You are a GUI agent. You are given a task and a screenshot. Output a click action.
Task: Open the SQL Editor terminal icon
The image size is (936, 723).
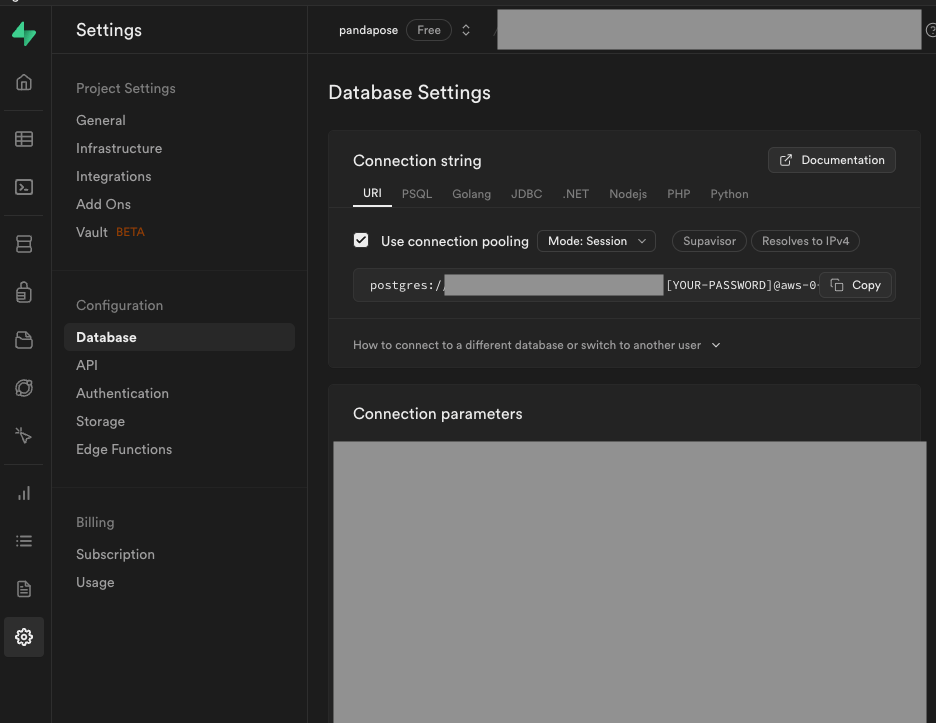click(x=24, y=187)
